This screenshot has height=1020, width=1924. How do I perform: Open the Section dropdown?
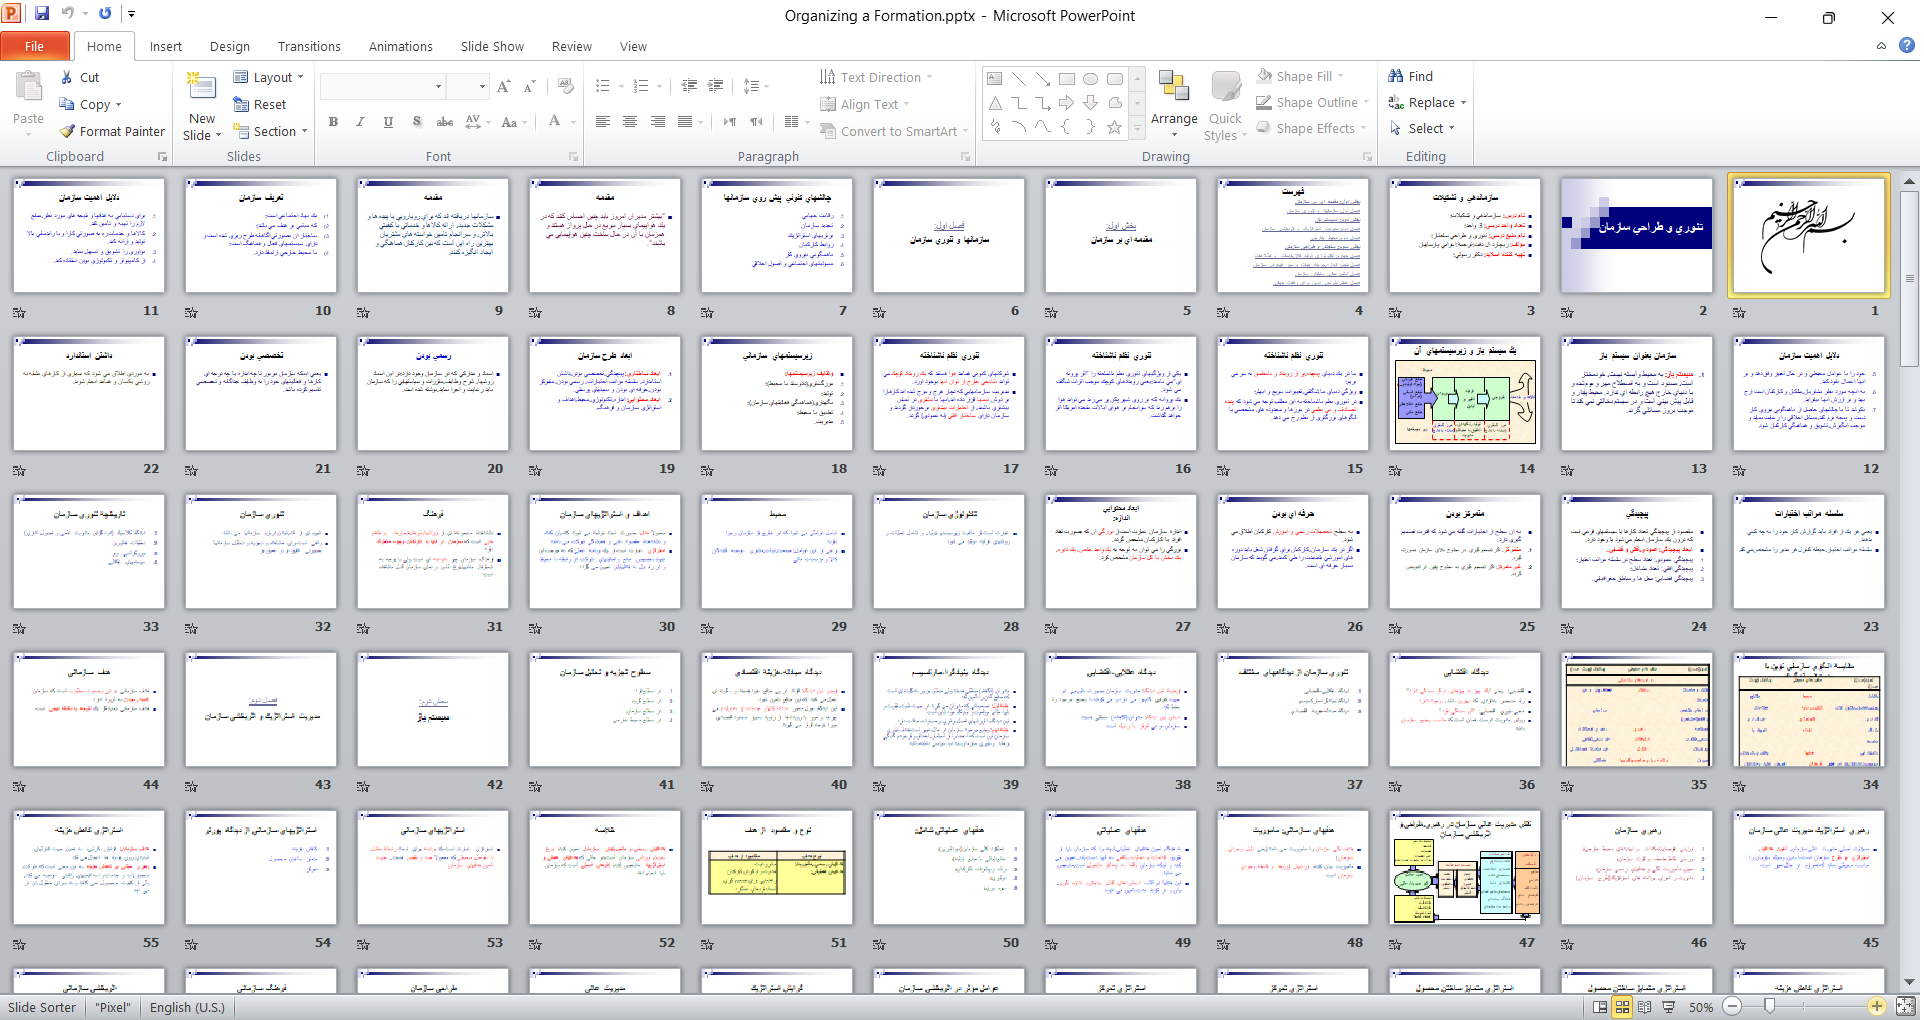[x=270, y=131]
